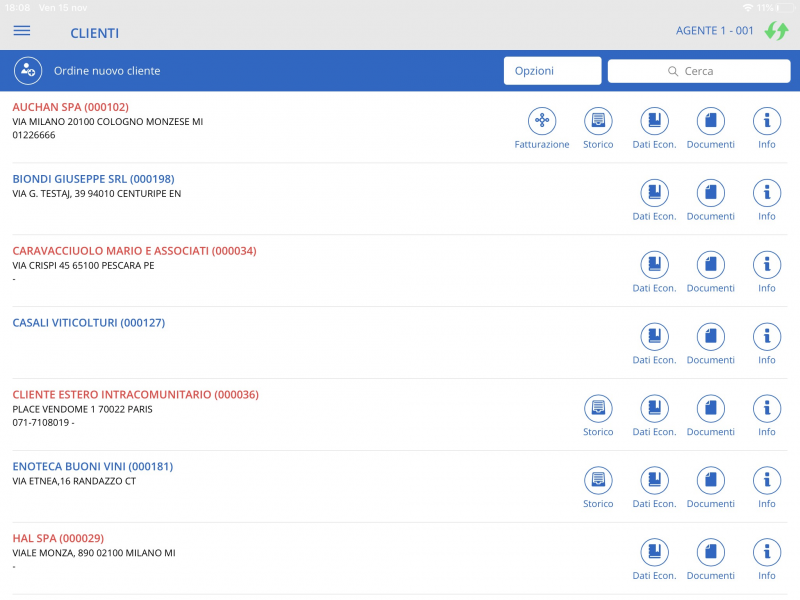Screen dimensions: 800x600
Task: Tap the Opzioni button
Action: 552,70
